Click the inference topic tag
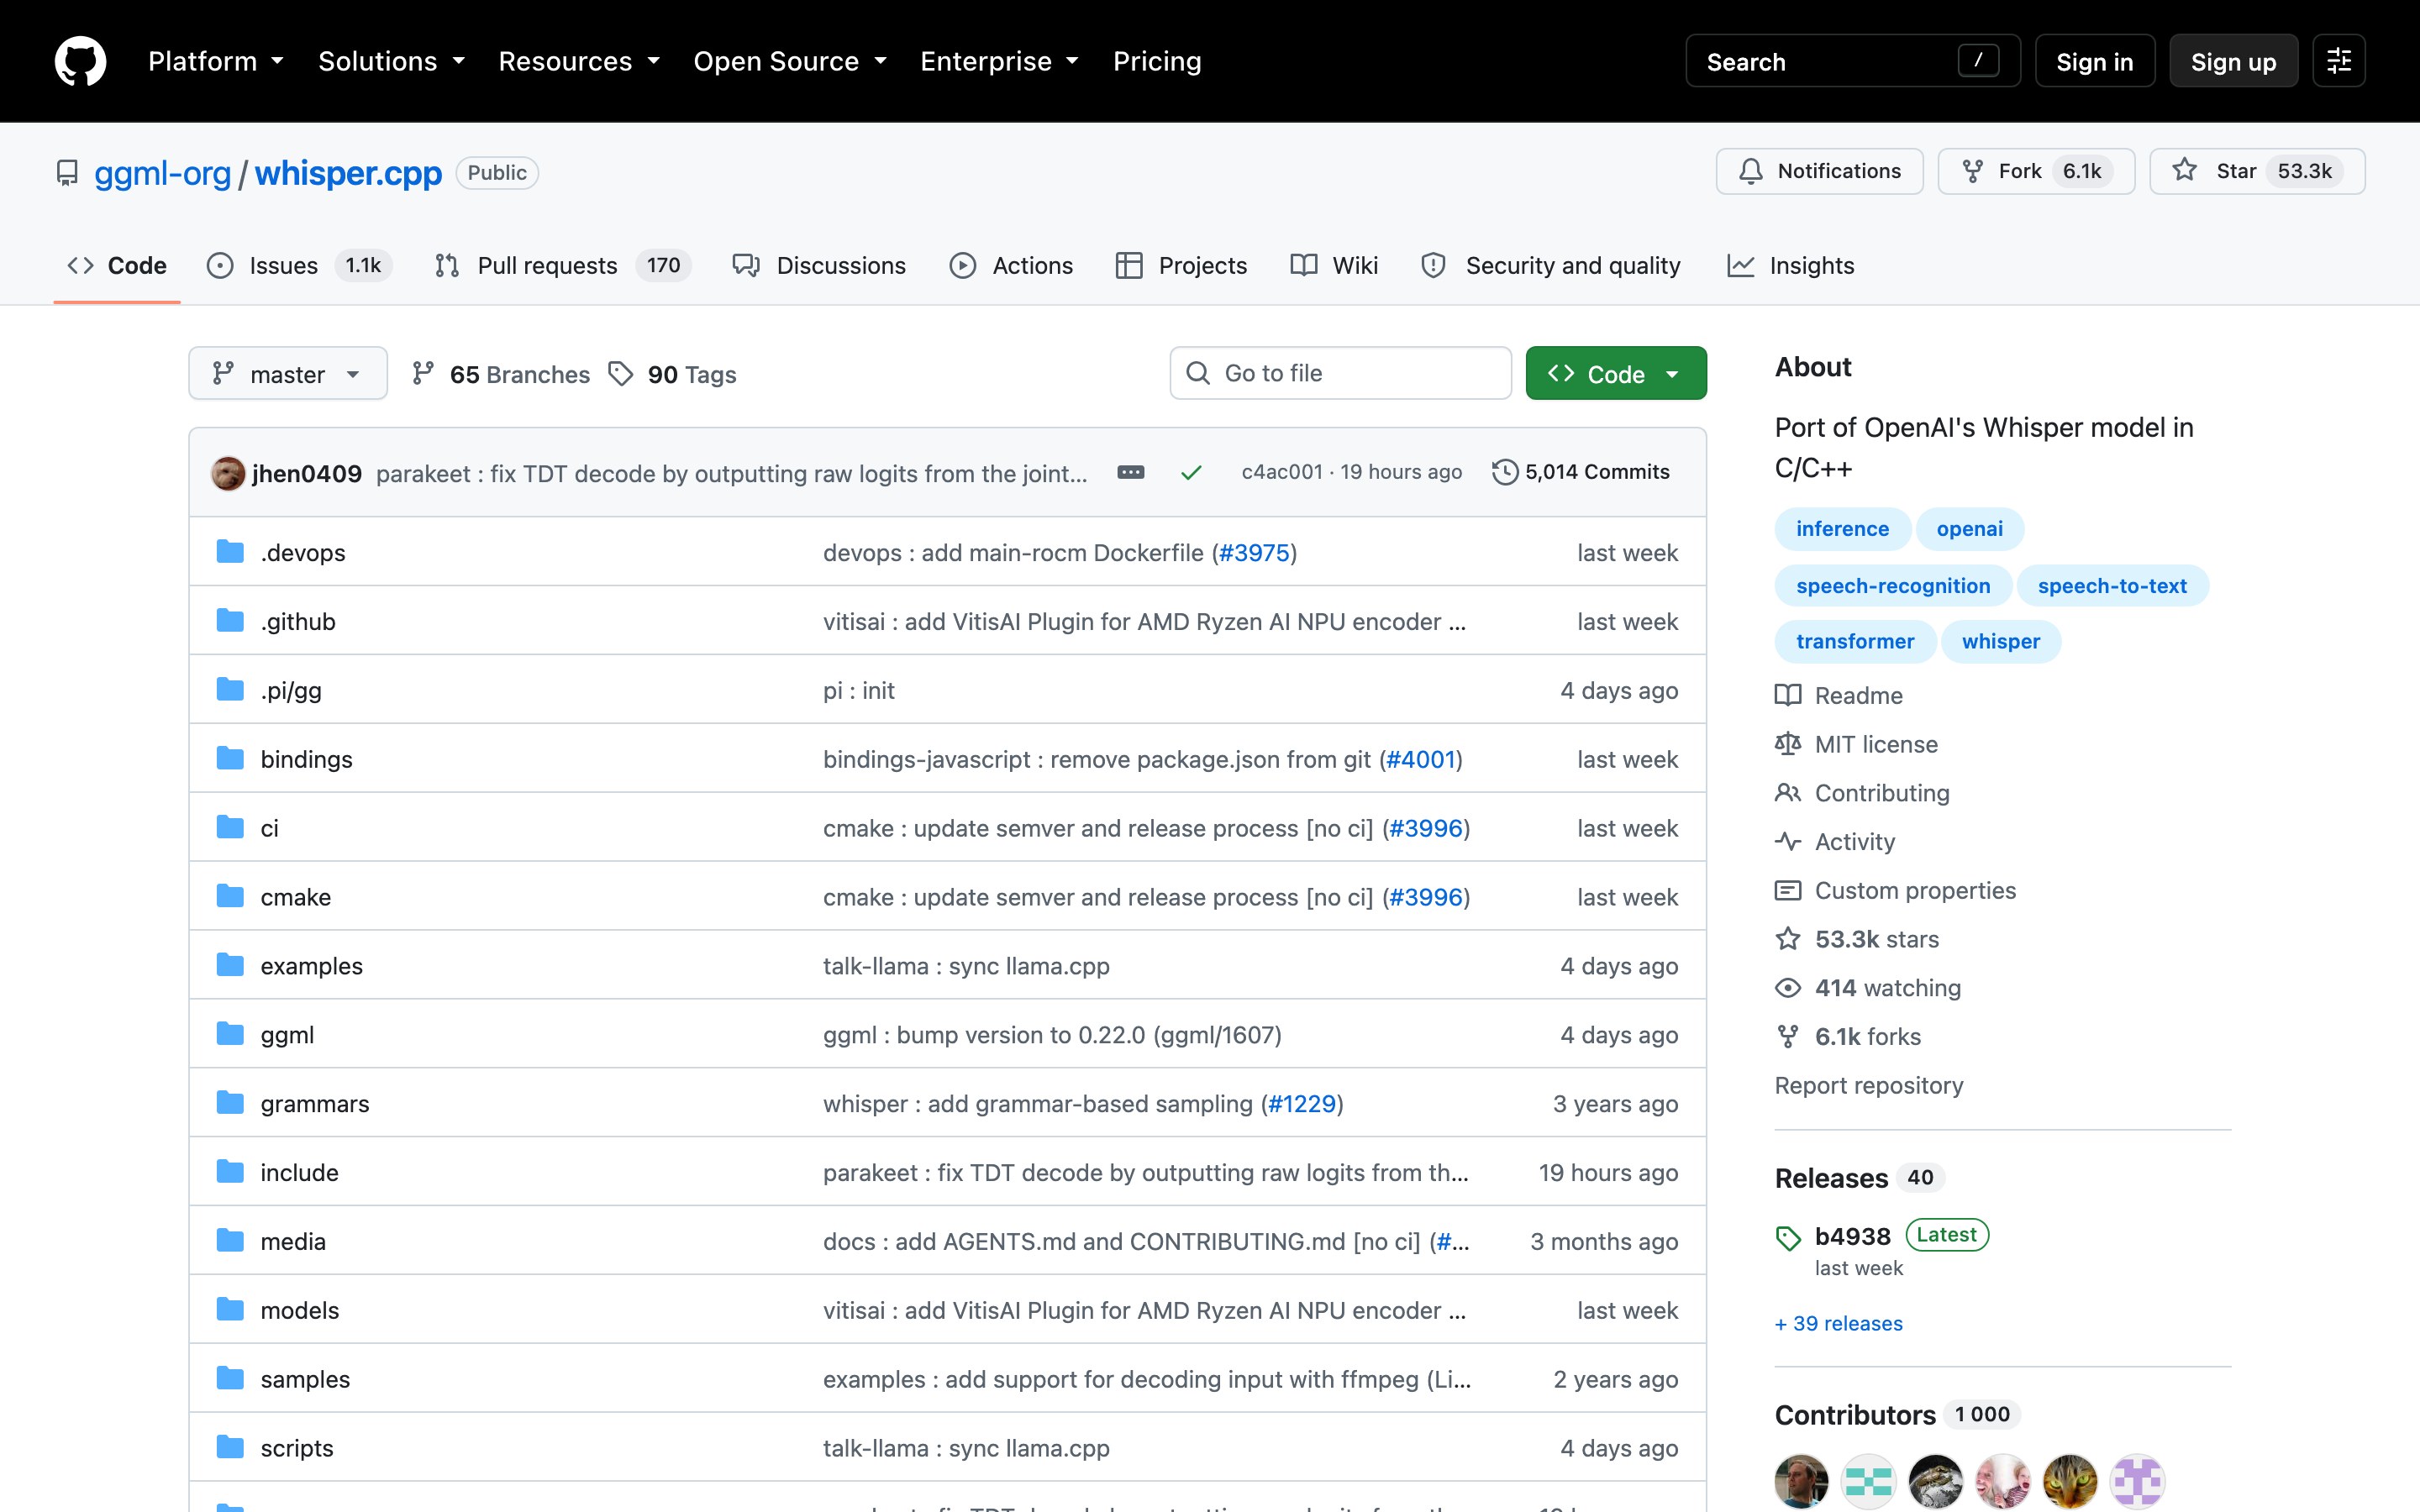 [x=1842, y=529]
